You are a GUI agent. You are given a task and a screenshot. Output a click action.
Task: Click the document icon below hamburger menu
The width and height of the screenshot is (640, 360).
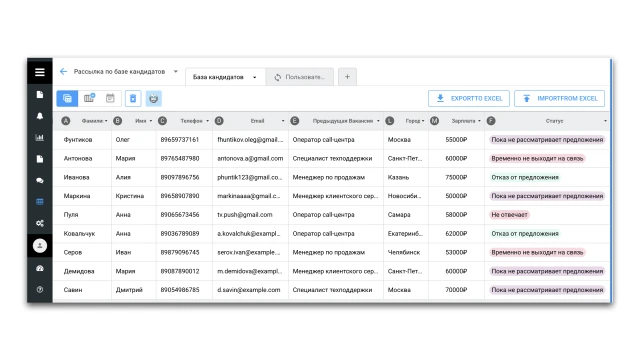click(40, 94)
